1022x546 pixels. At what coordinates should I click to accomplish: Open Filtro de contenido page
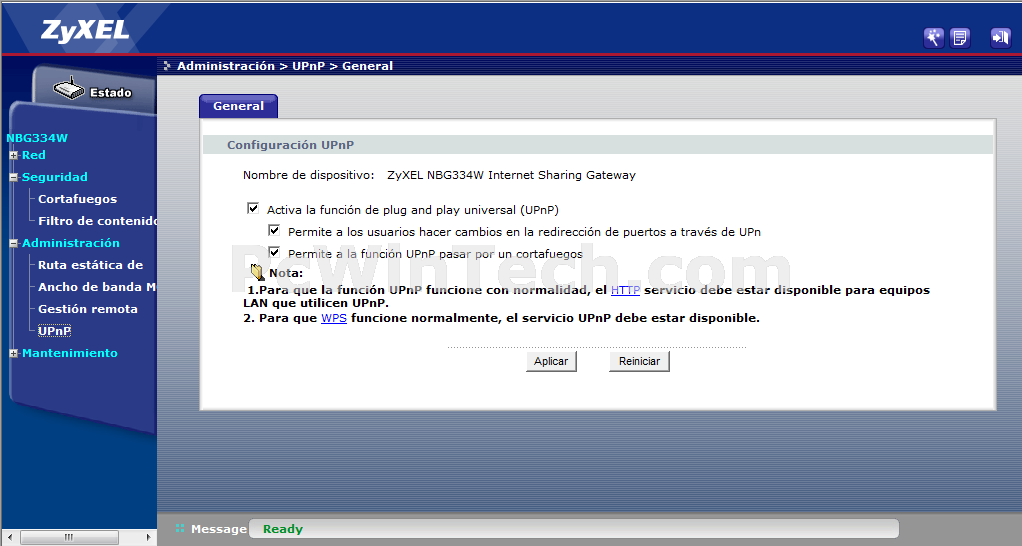pos(97,221)
